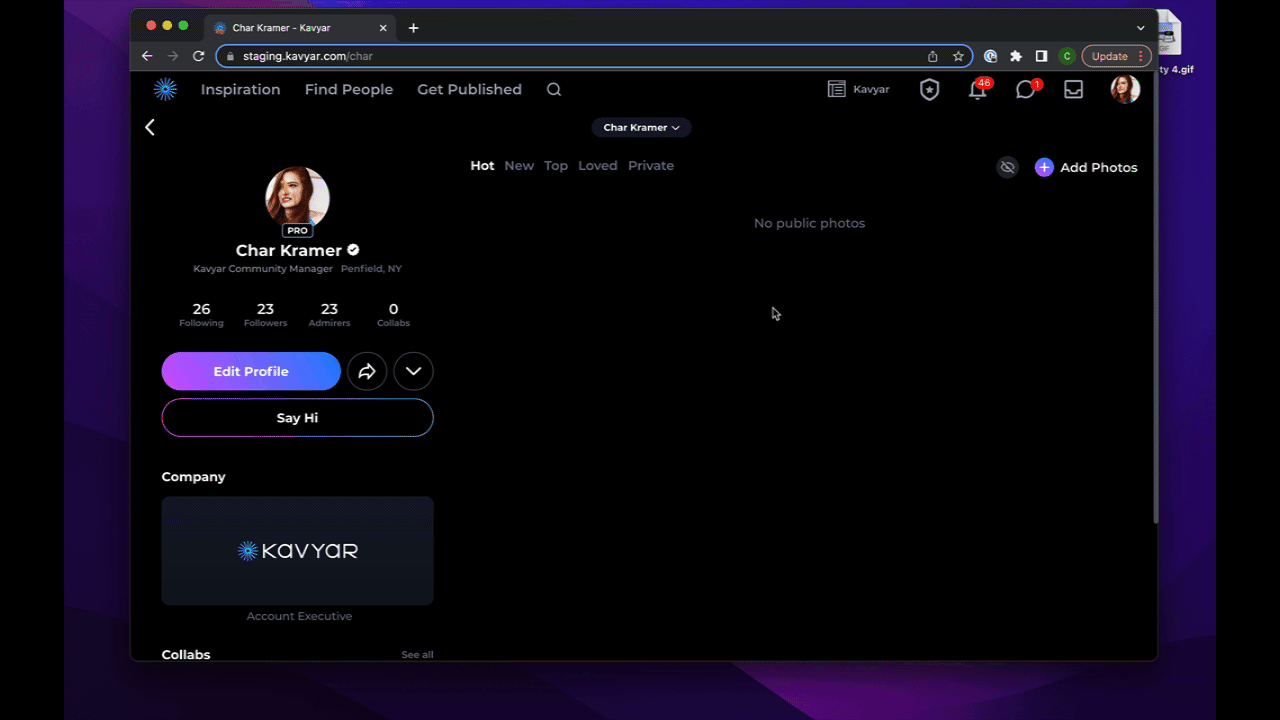Image resolution: width=1280 pixels, height=720 pixels.
Task: Toggle Chrome side panel icon
Action: click(x=1041, y=56)
